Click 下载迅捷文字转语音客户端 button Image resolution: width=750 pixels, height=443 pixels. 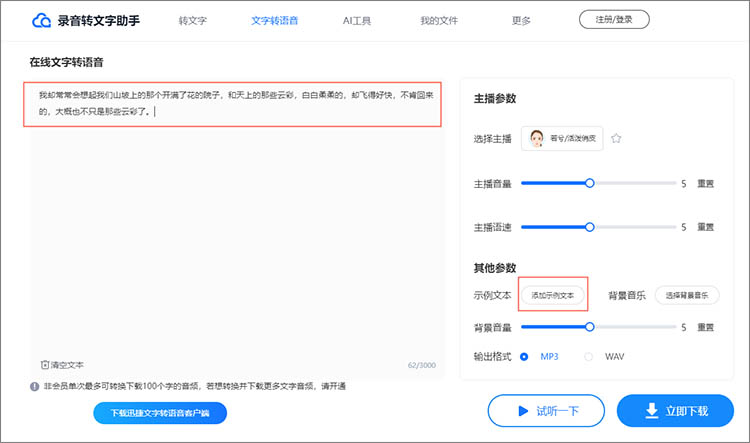pyautogui.click(x=160, y=413)
